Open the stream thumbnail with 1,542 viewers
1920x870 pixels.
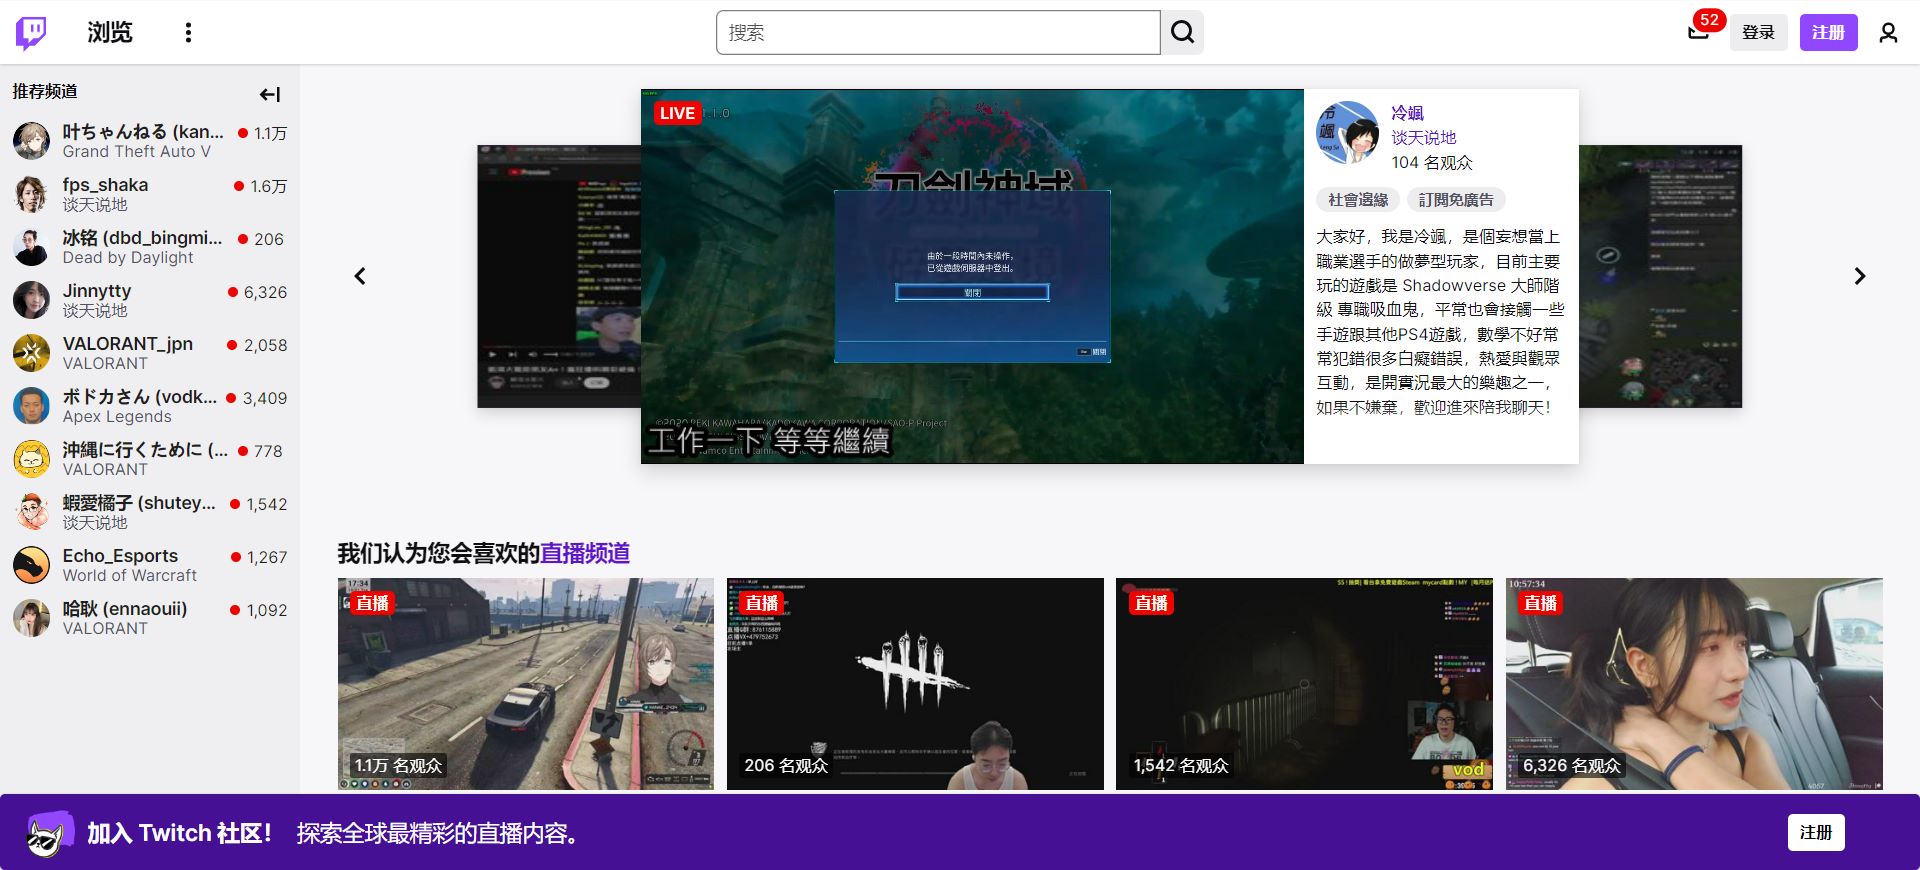point(1304,684)
